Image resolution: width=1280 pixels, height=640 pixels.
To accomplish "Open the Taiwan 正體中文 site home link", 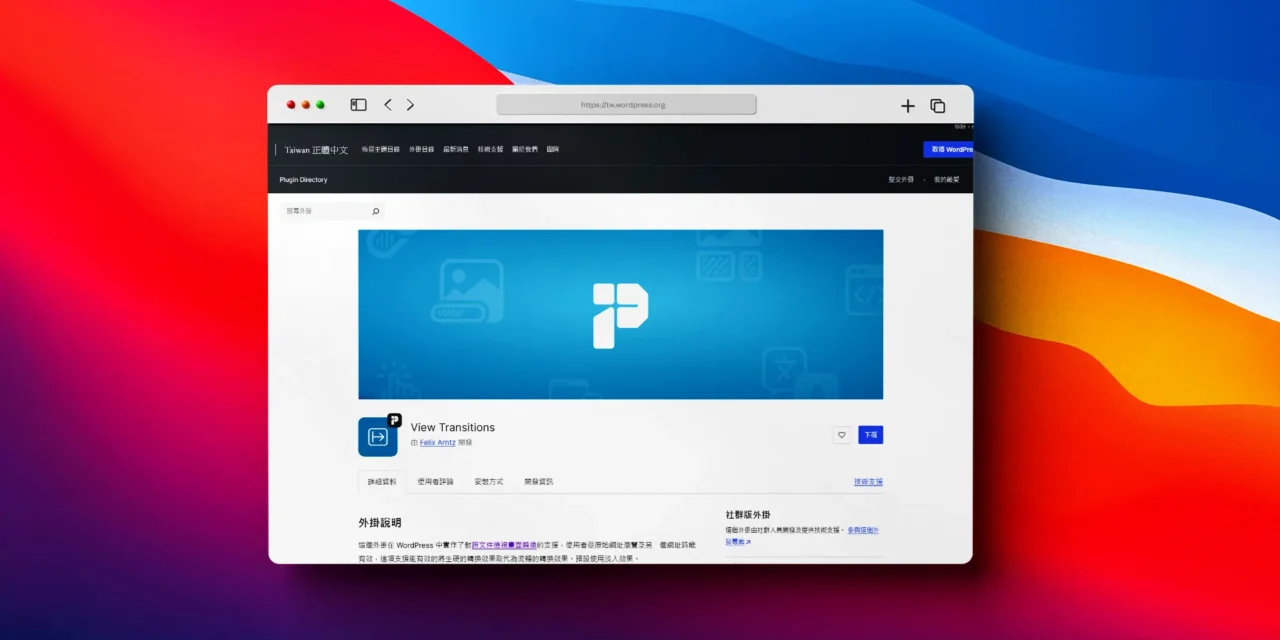I will pos(316,150).
